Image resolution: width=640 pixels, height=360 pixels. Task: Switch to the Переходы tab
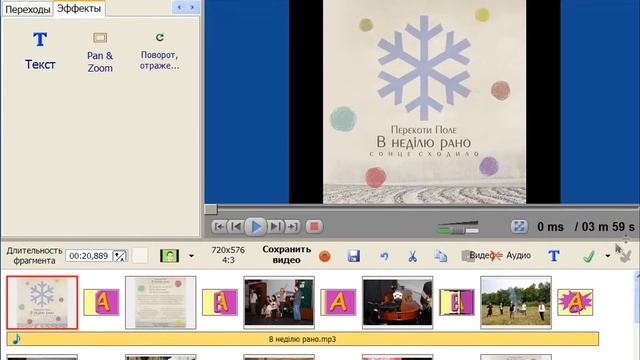27,9
